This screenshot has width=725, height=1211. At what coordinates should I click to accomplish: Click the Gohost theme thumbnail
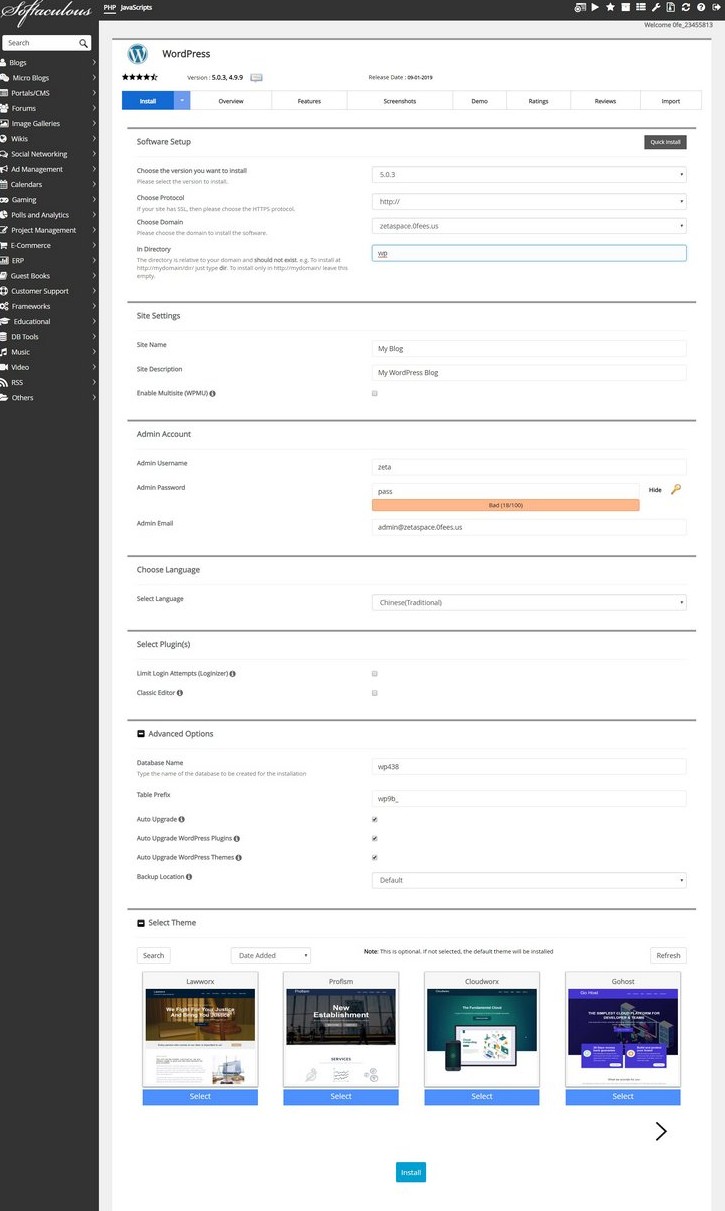[x=623, y=1037]
